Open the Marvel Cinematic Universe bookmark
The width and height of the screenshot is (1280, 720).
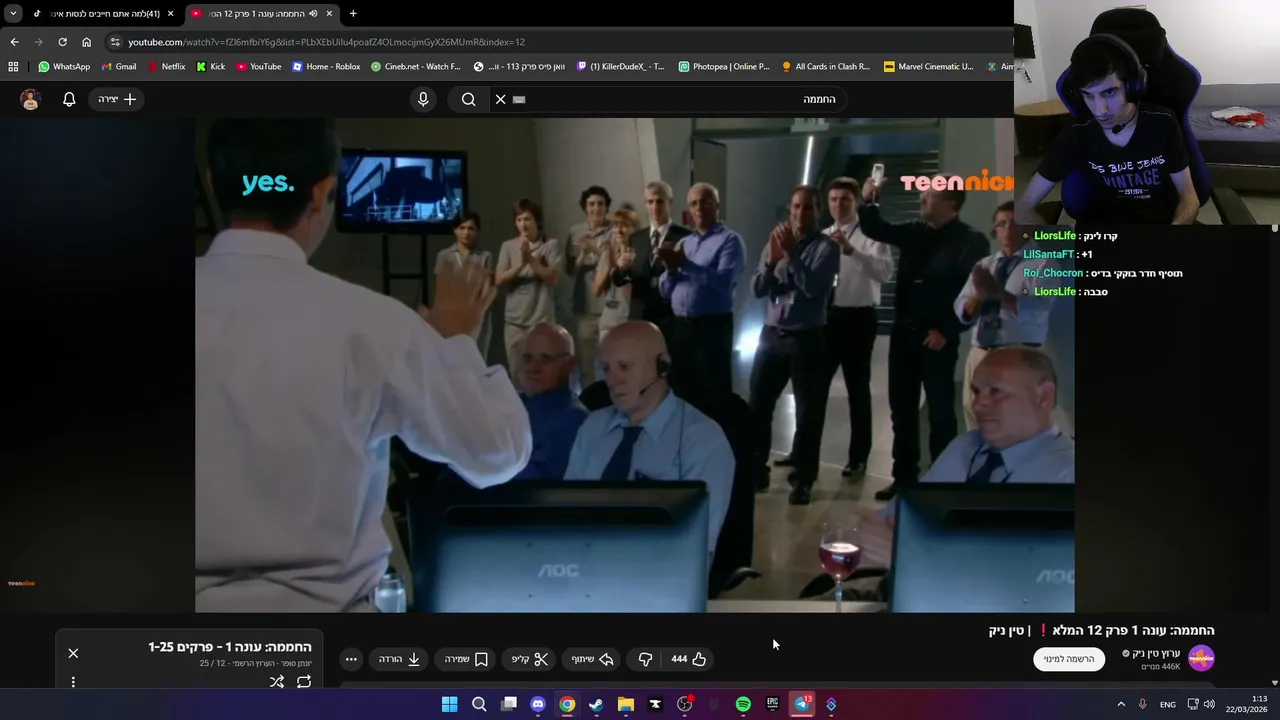[x=929, y=67]
